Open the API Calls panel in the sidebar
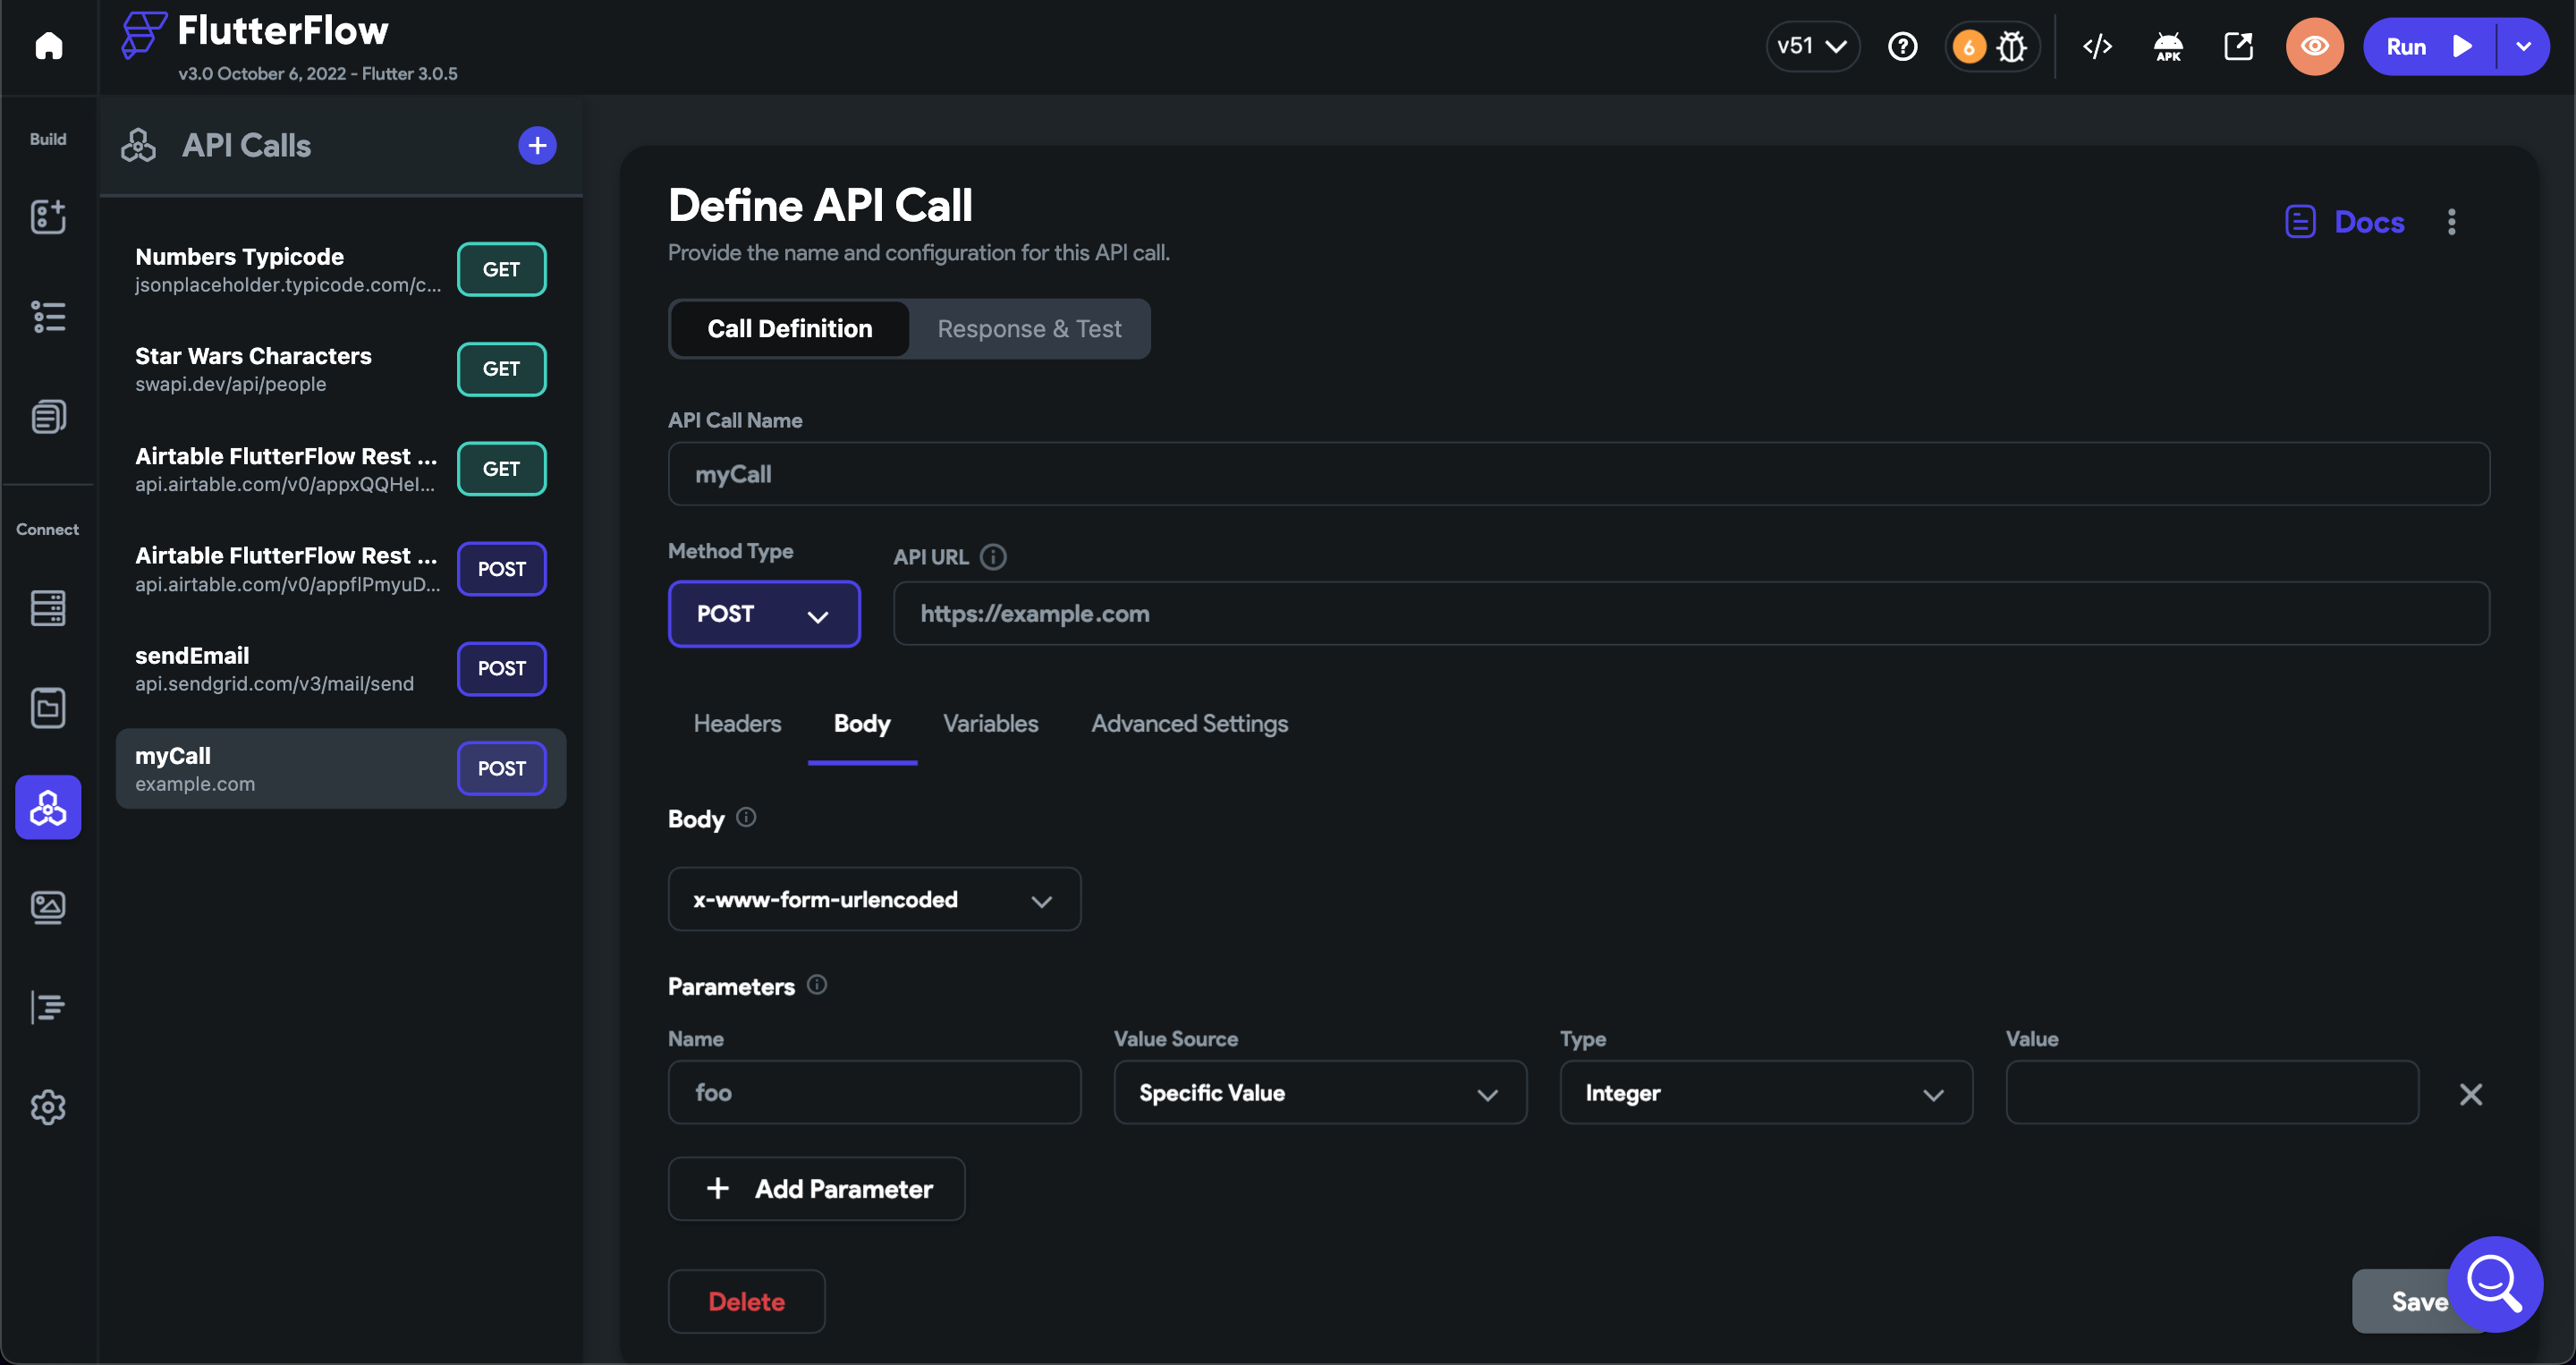This screenshot has height=1365, width=2576. (x=48, y=807)
